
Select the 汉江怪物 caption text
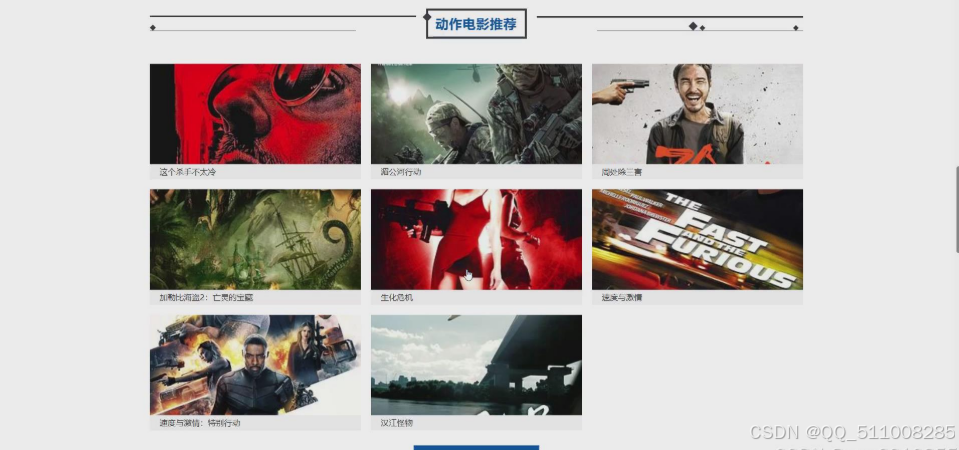[397, 423]
